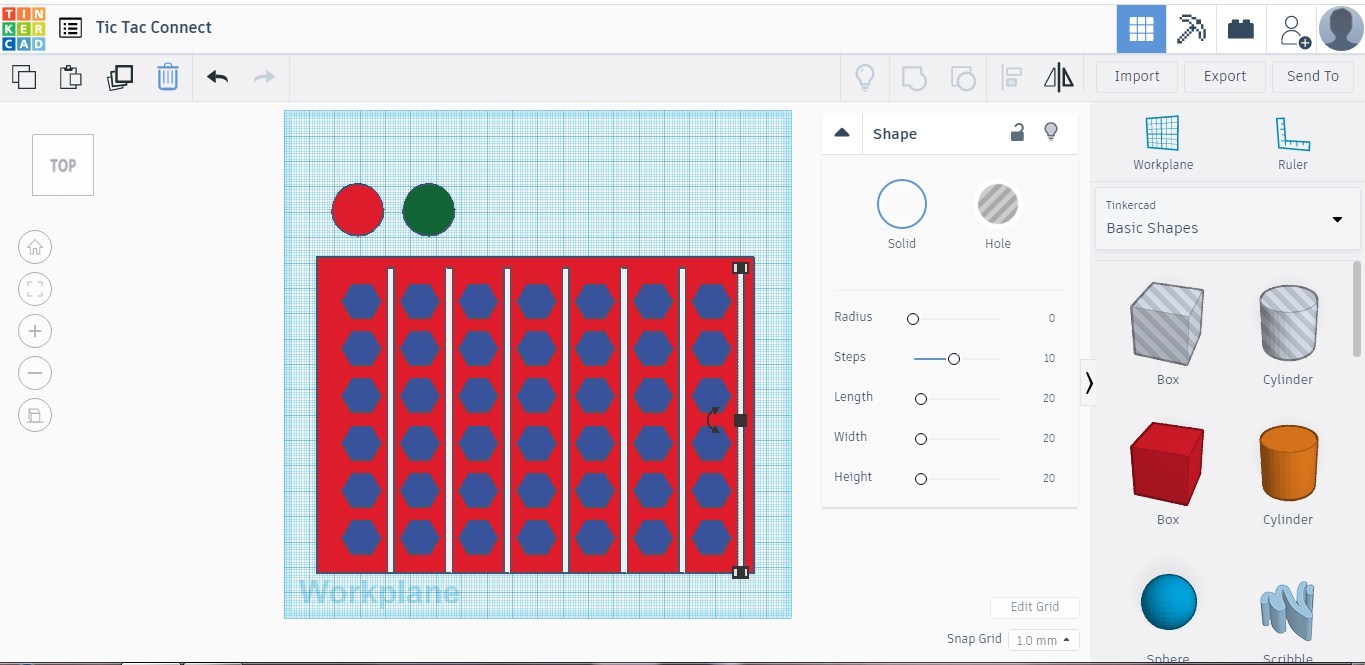The image size is (1365, 665).
Task: Click the Tinkercad logo
Action: [x=23, y=27]
